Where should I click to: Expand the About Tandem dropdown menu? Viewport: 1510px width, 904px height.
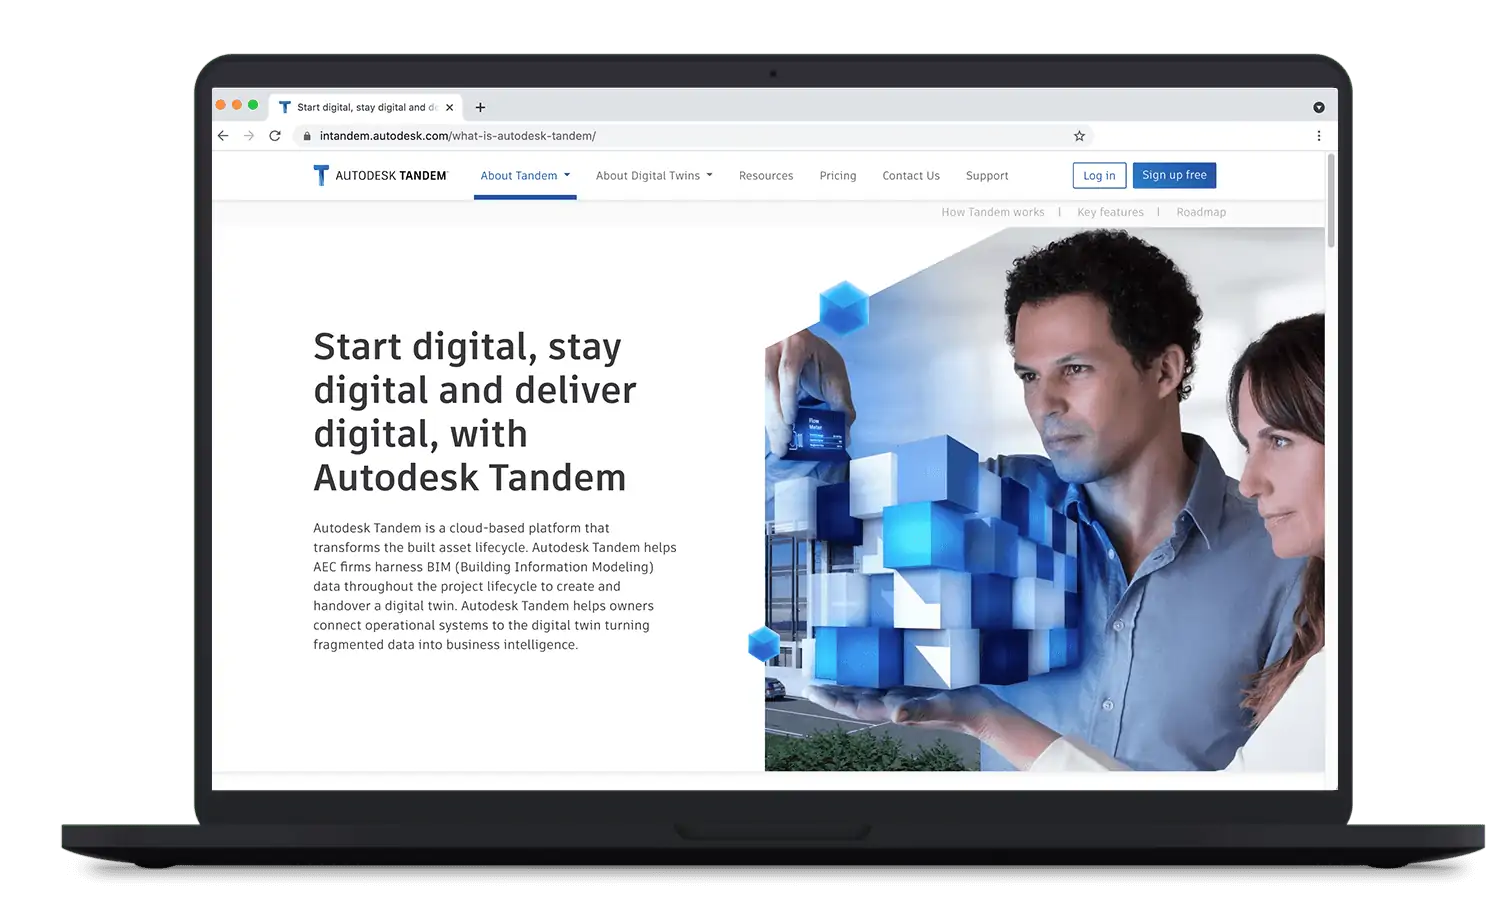(525, 175)
